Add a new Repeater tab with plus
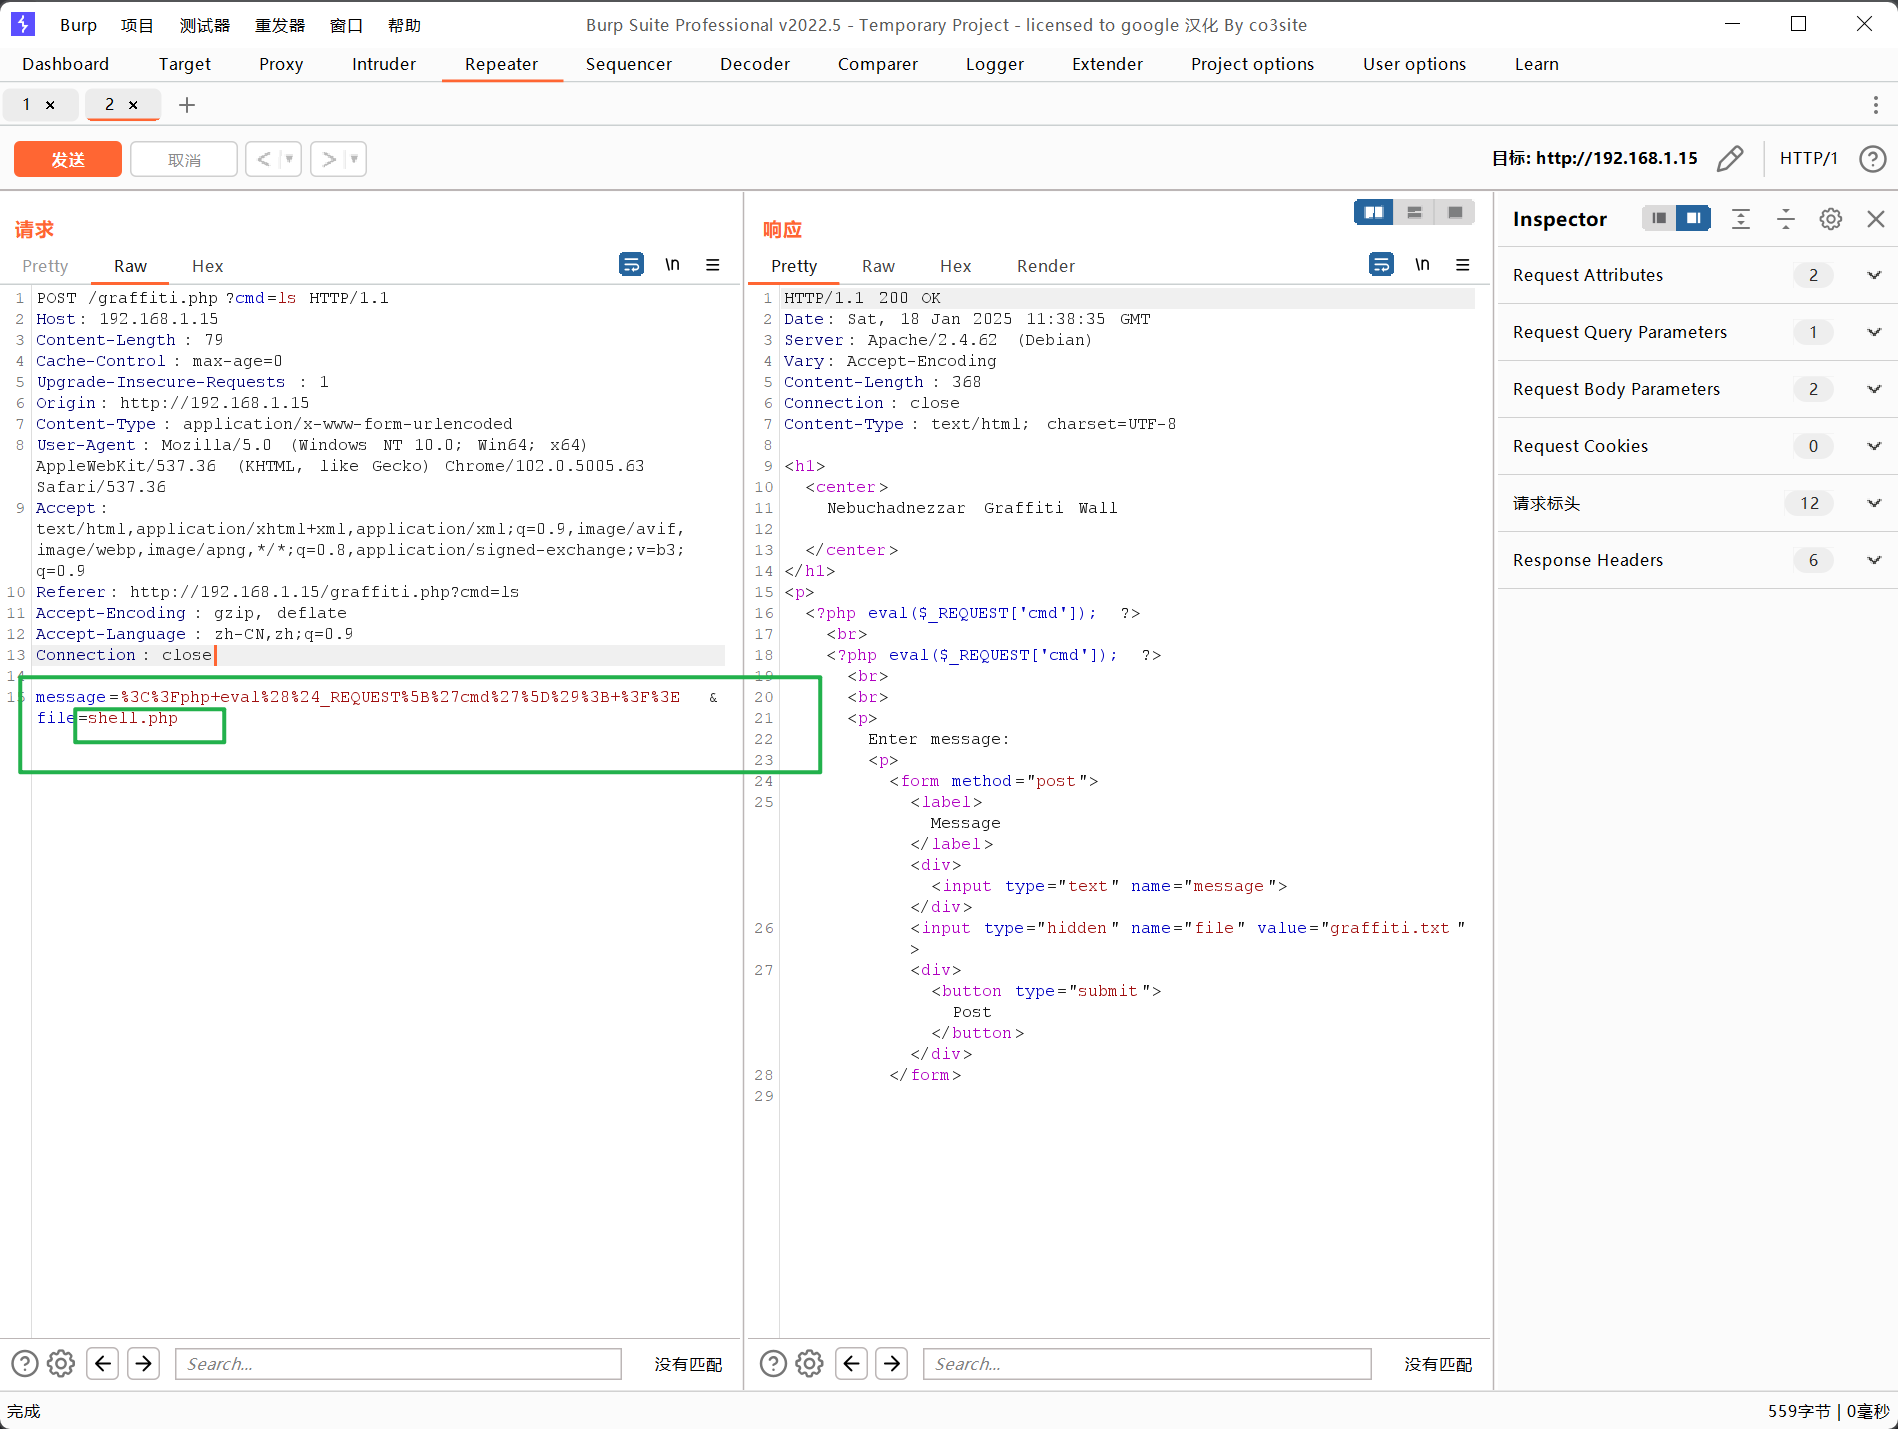 (x=187, y=105)
